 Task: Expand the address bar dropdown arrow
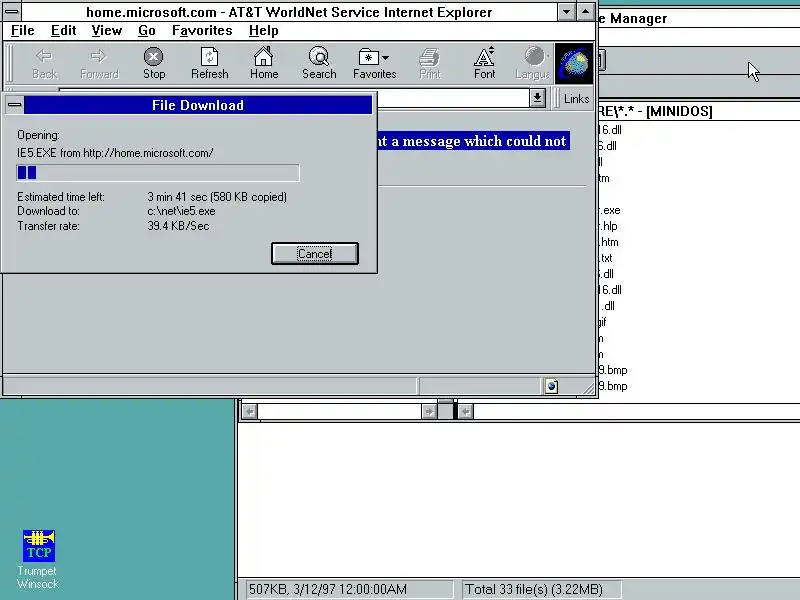tap(537, 98)
